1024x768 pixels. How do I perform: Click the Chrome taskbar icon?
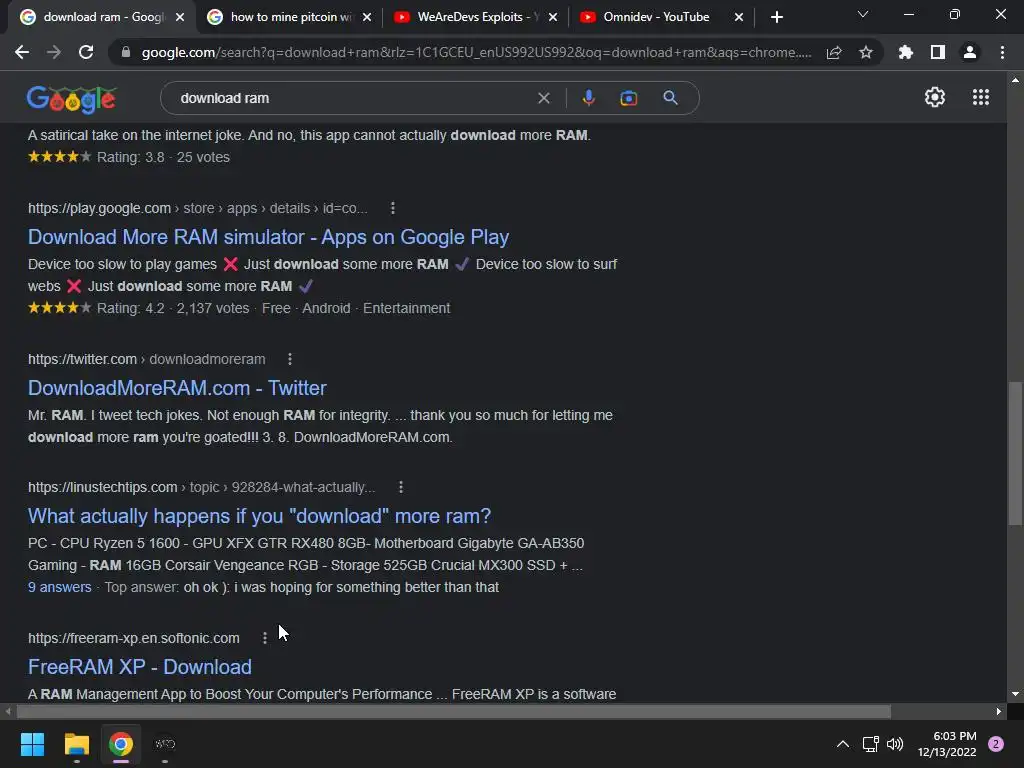(121, 744)
